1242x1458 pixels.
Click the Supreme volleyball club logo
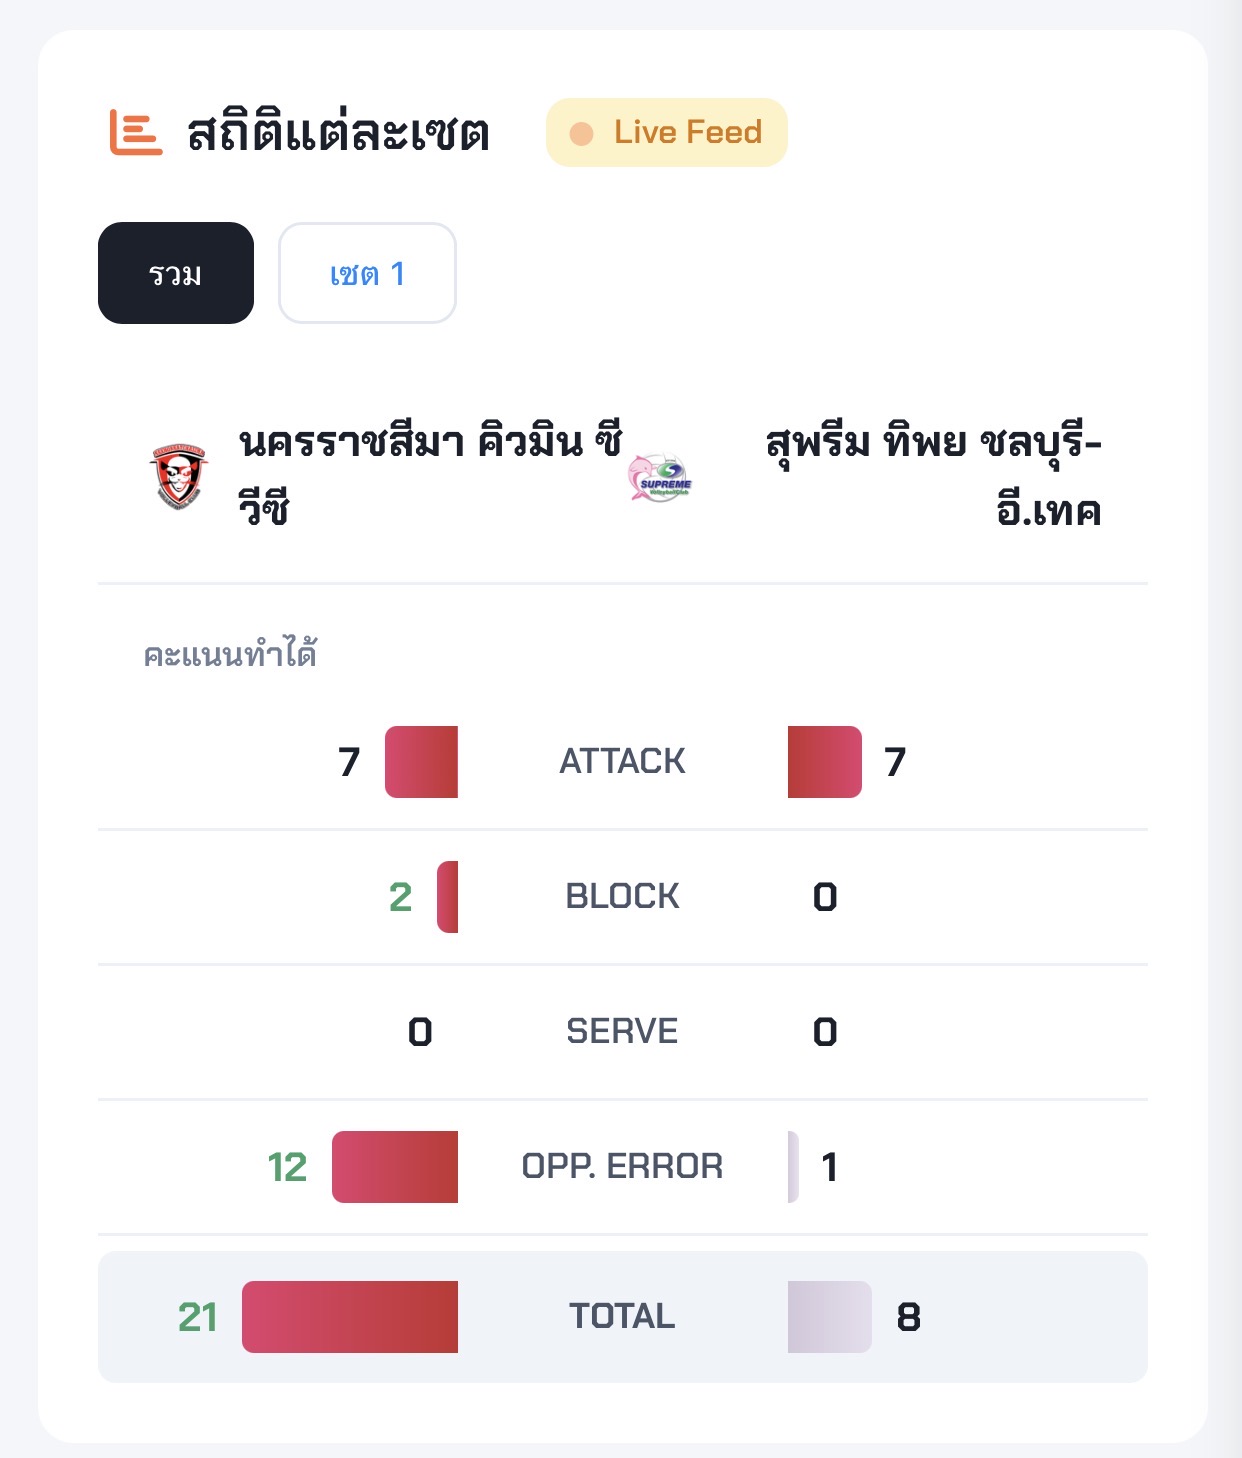660,478
